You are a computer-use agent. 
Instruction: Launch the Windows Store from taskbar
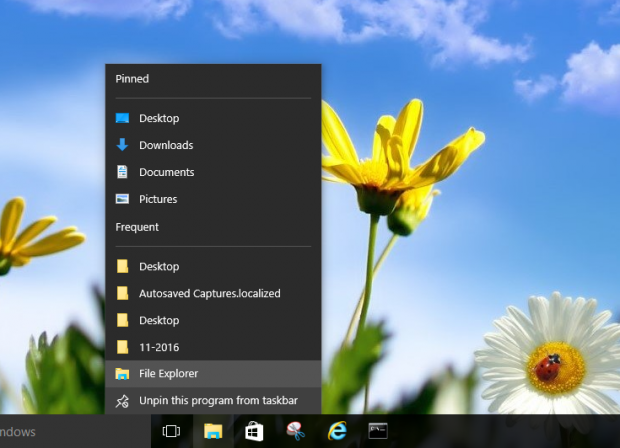(x=254, y=431)
